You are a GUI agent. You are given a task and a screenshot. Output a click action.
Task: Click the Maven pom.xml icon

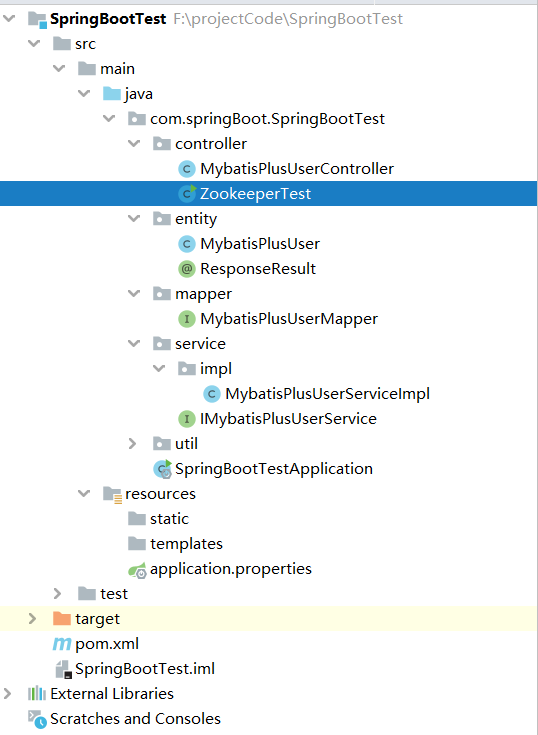[x=62, y=644]
